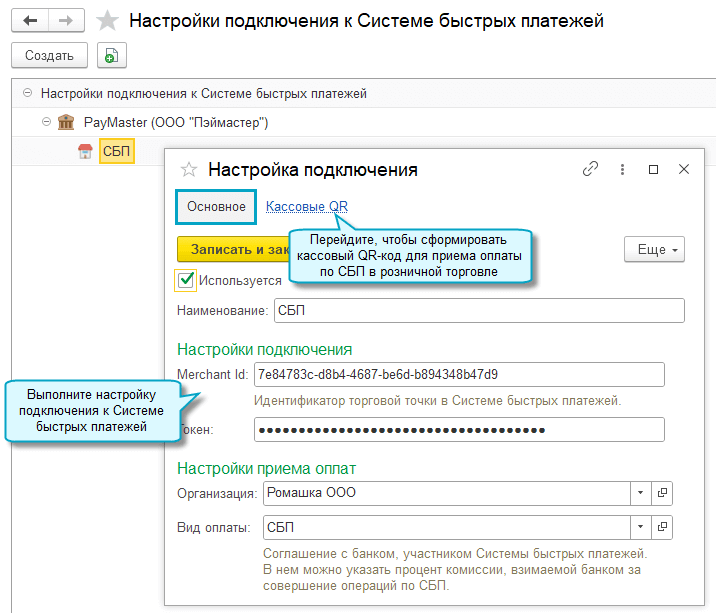Screen dimensions: 716x613
Task: Click the Наименование input field
Action: (x=479, y=311)
